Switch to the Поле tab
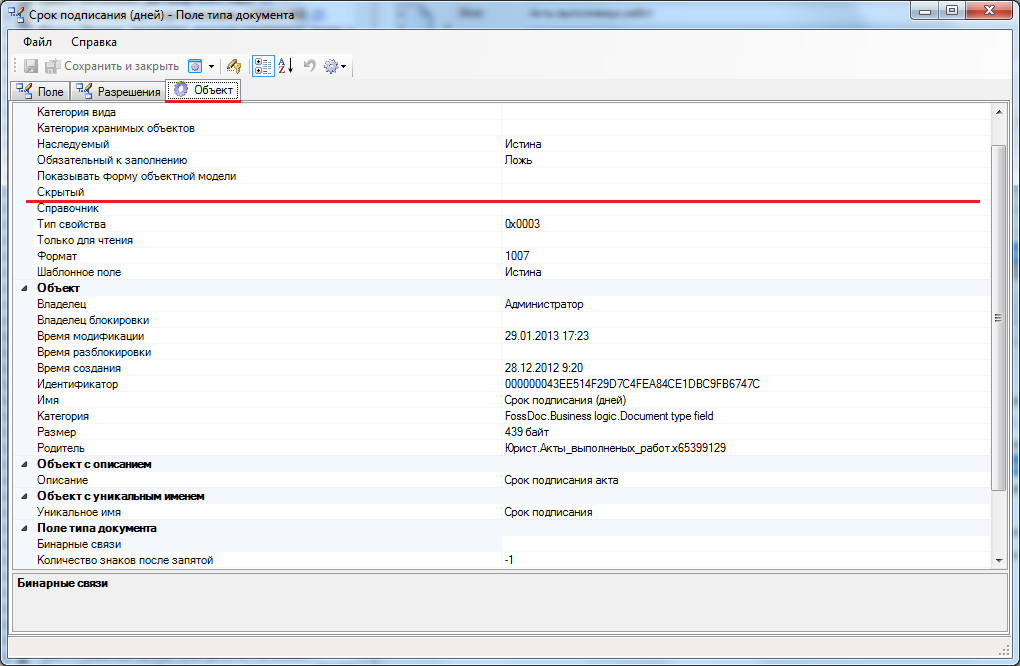 tap(41, 92)
